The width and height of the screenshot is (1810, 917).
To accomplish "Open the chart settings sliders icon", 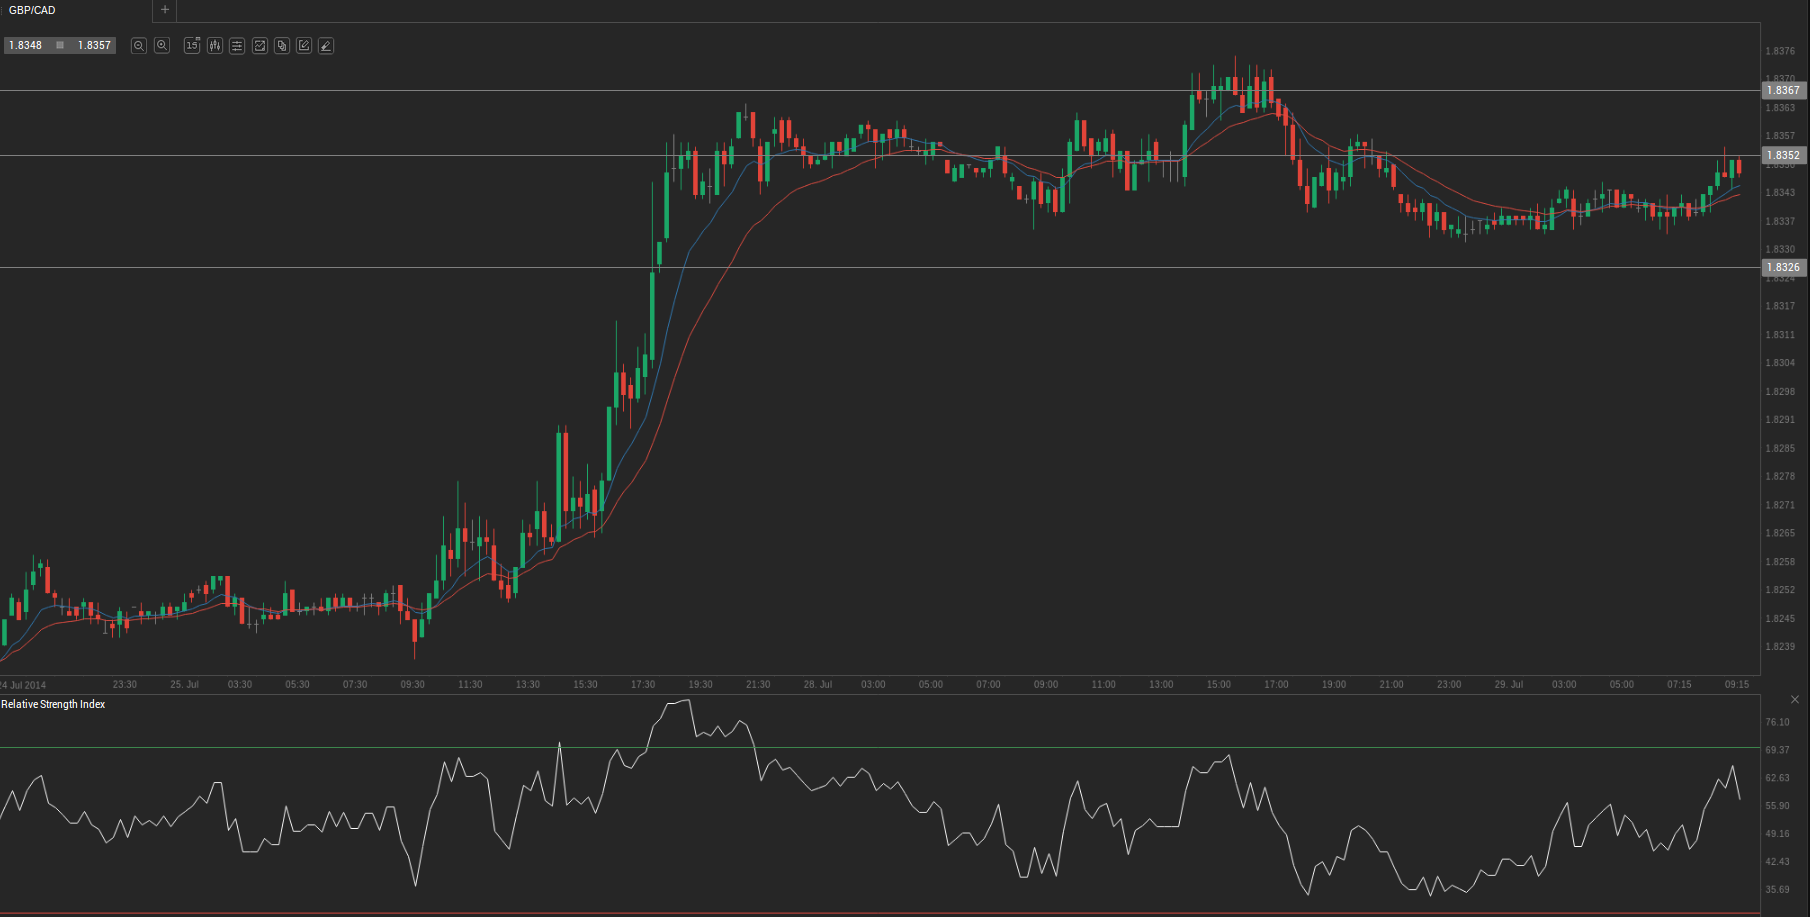I will (237, 46).
